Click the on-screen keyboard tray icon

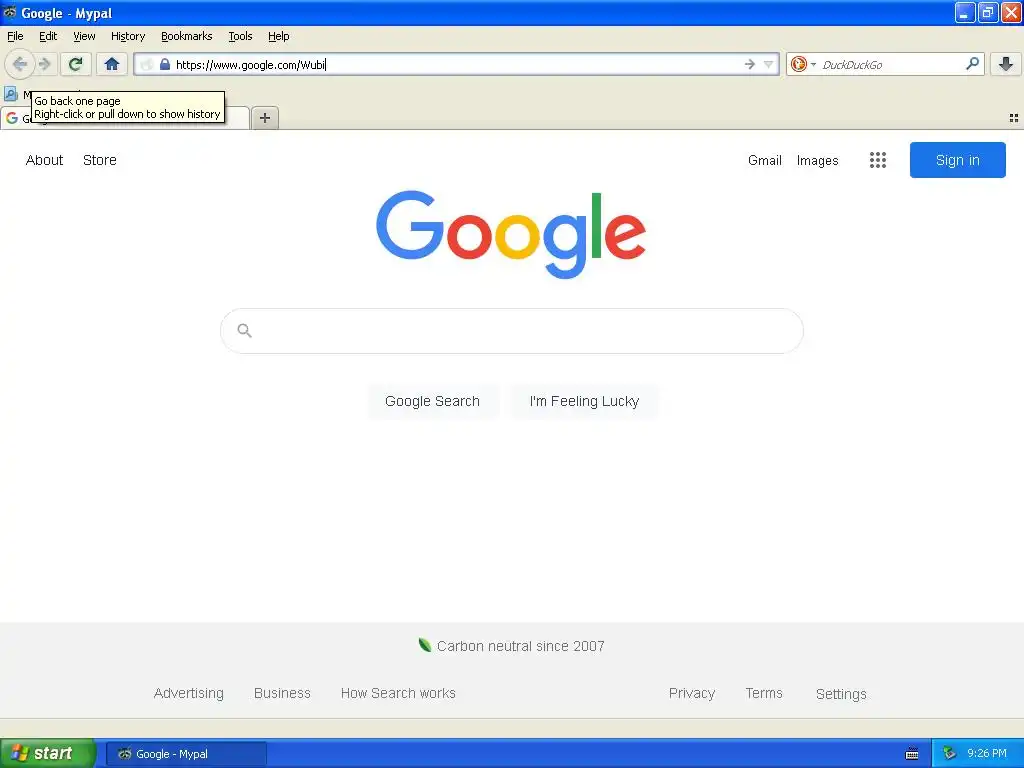tap(912, 754)
